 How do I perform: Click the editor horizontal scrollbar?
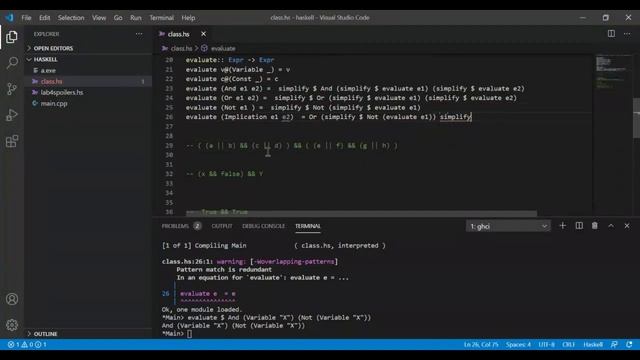[361, 213]
